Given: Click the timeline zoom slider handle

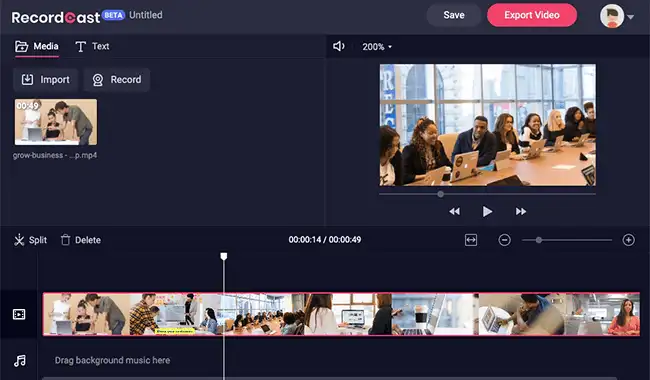Looking at the screenshot, I should (x=538, y=240).
